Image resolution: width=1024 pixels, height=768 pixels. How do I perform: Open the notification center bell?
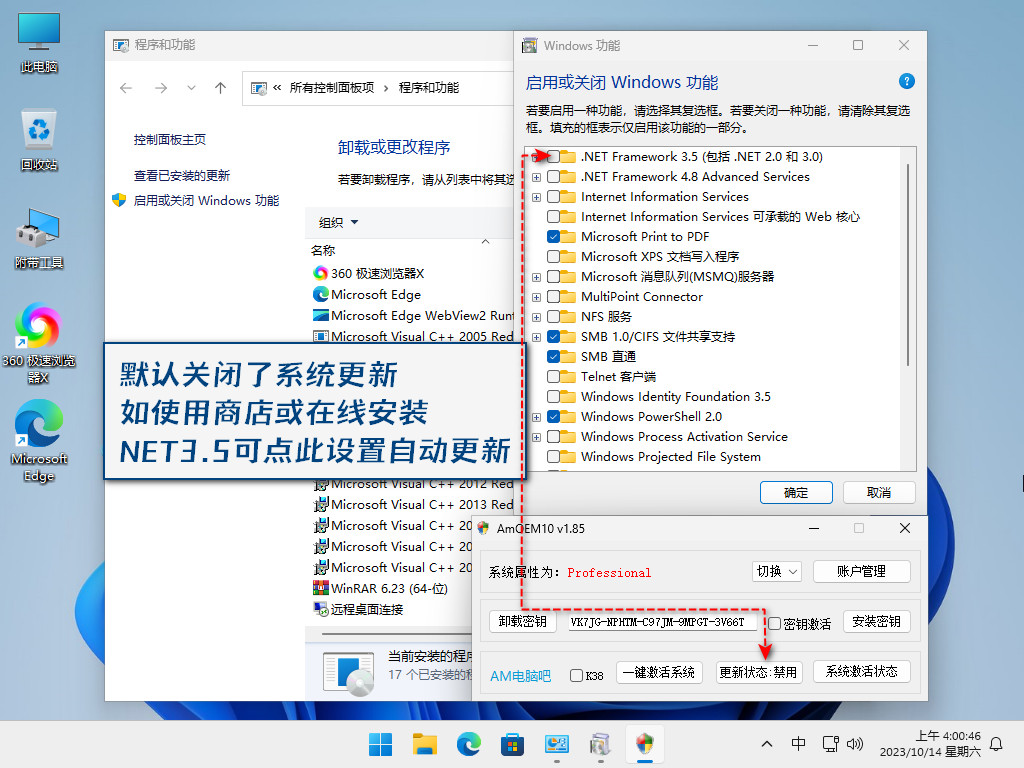pos(997,744)
